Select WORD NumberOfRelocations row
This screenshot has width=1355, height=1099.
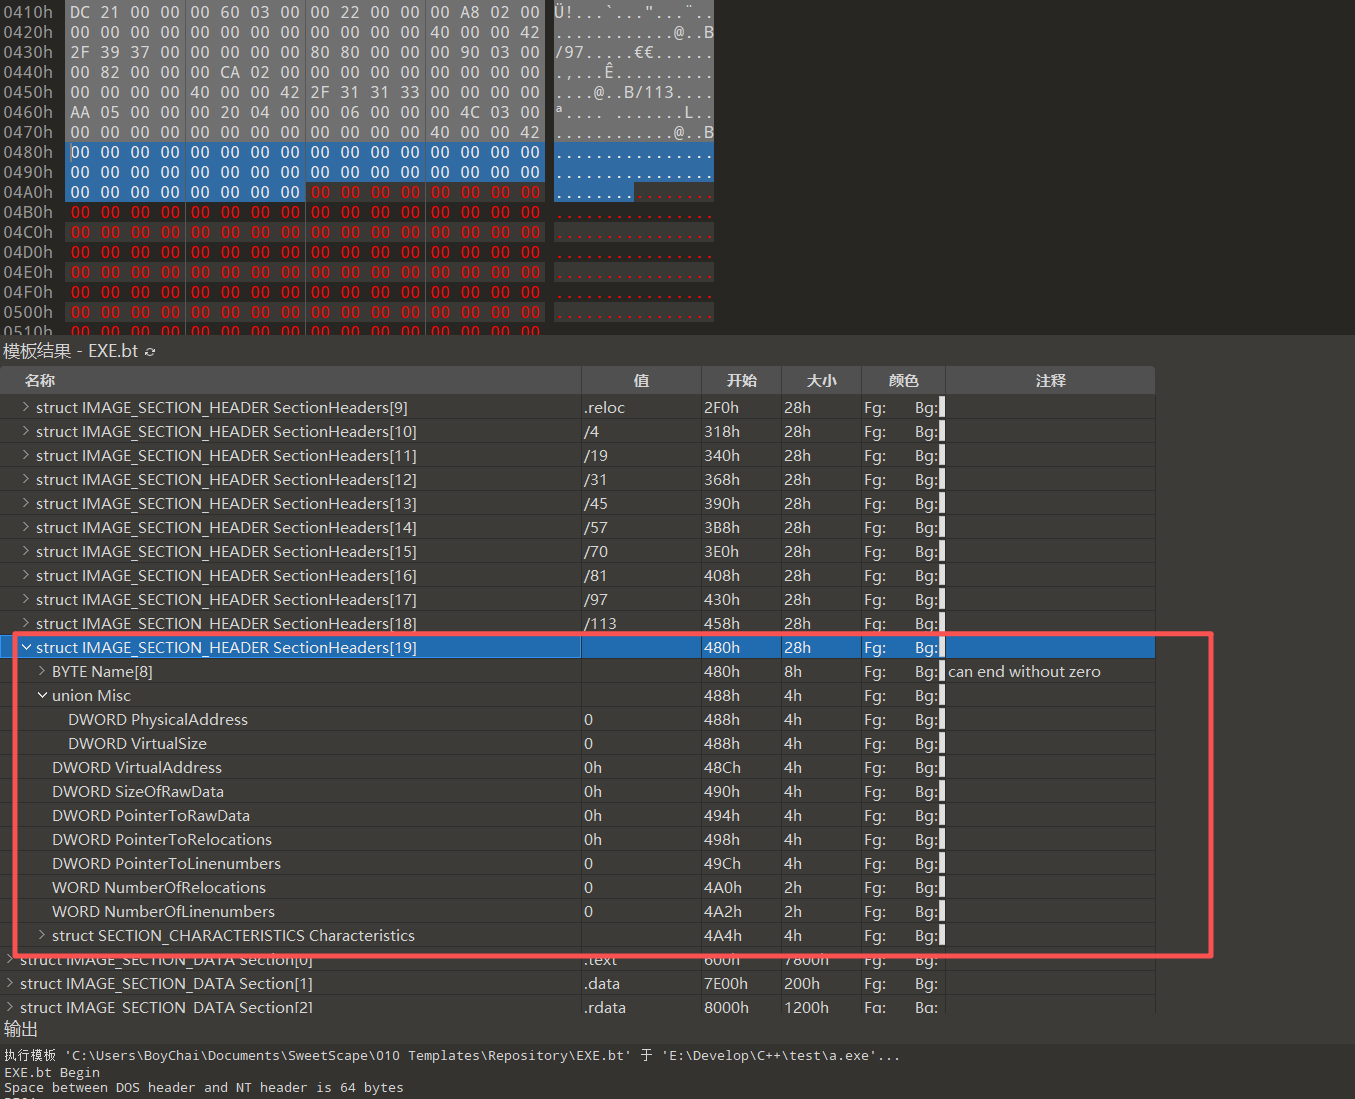[159, 887]
